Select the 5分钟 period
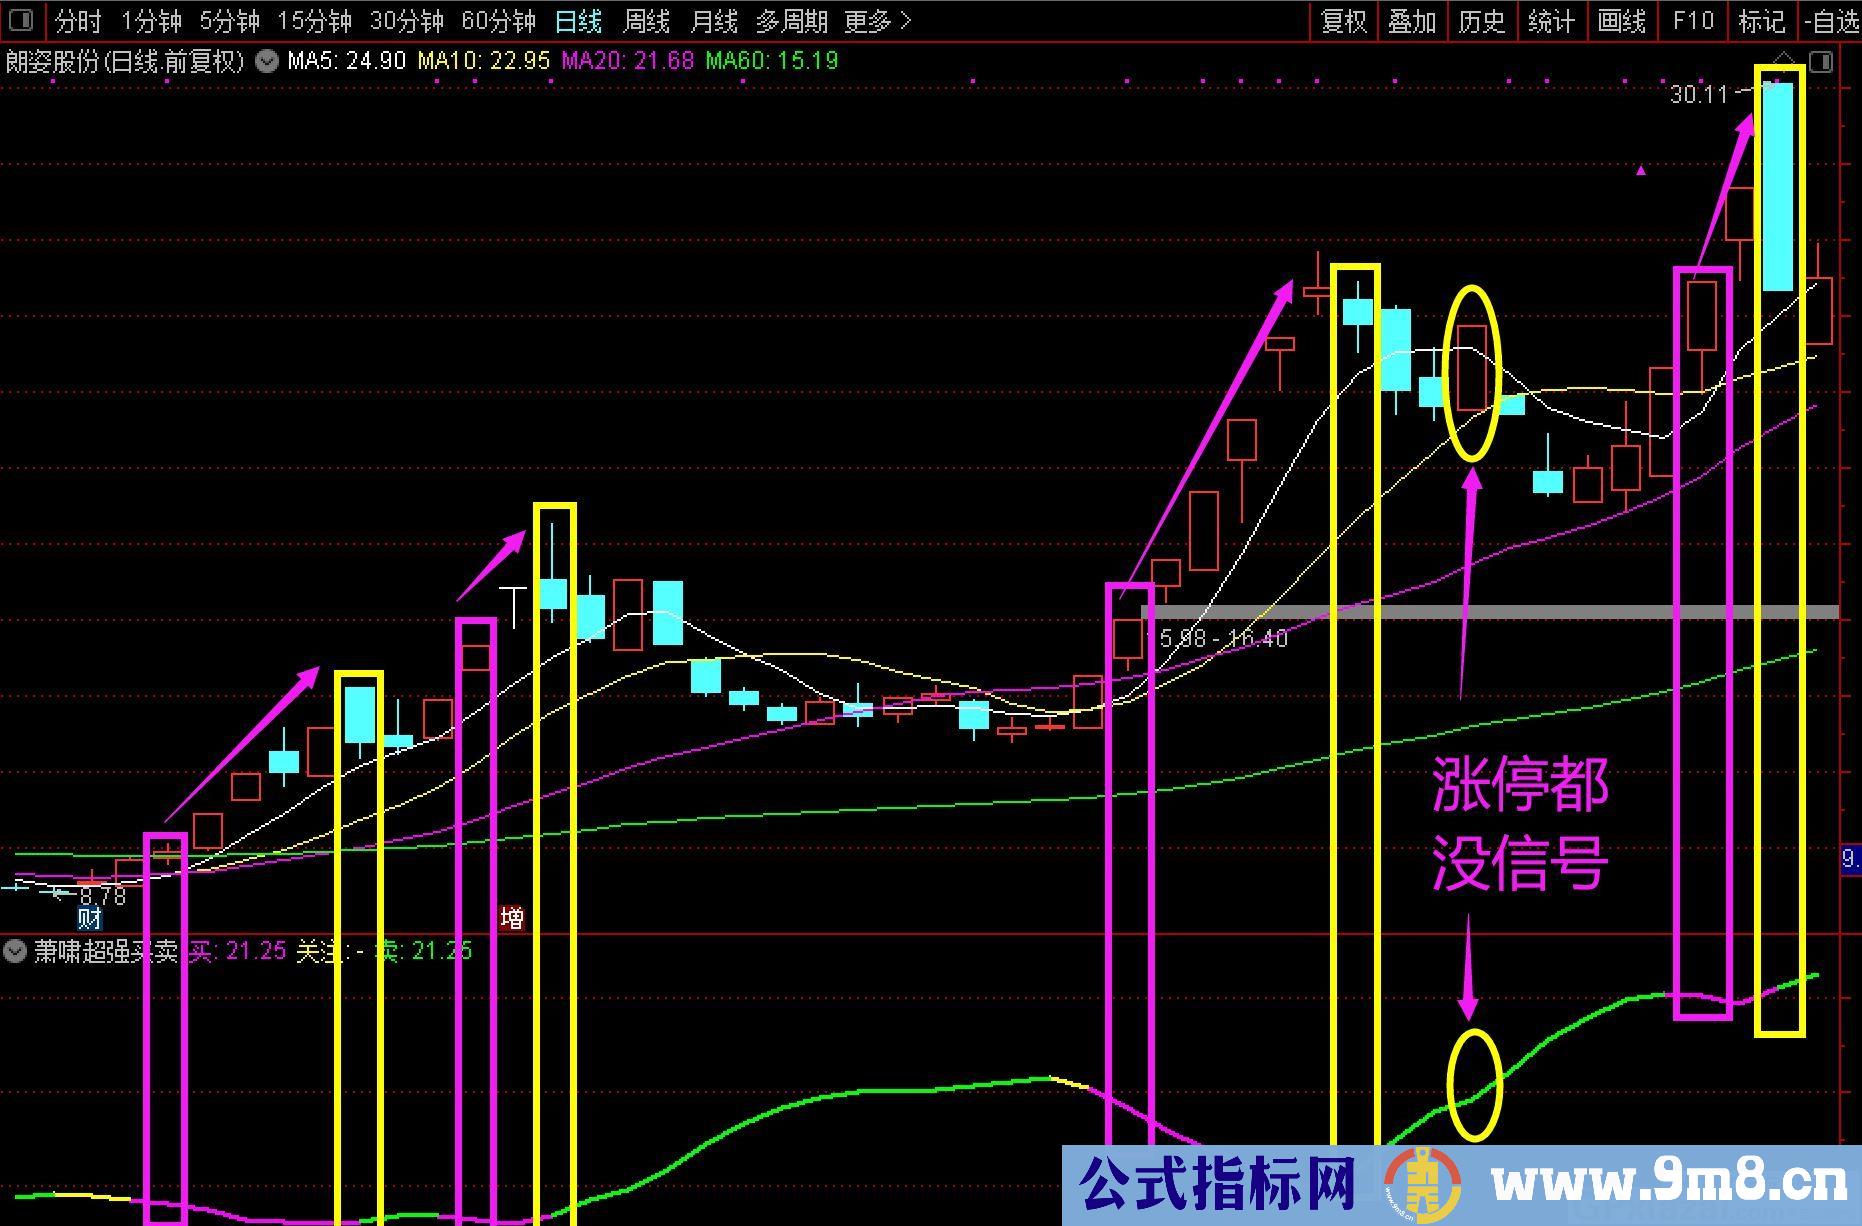1862x1226 pixels. tap(229, 20)
